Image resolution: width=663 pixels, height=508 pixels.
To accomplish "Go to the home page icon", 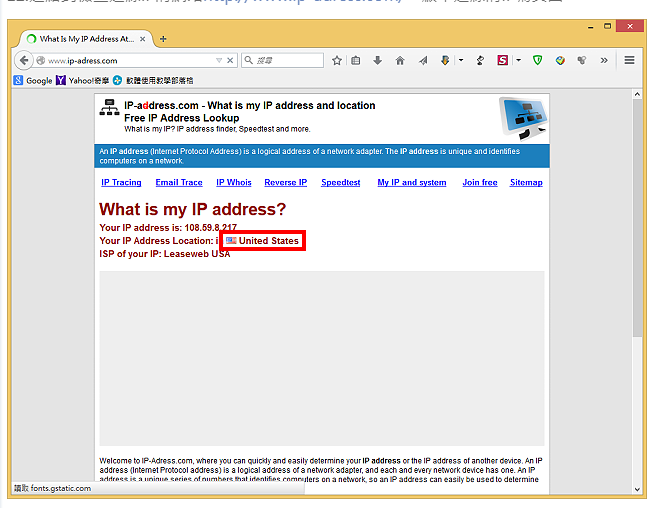I will tap(400, 60).
